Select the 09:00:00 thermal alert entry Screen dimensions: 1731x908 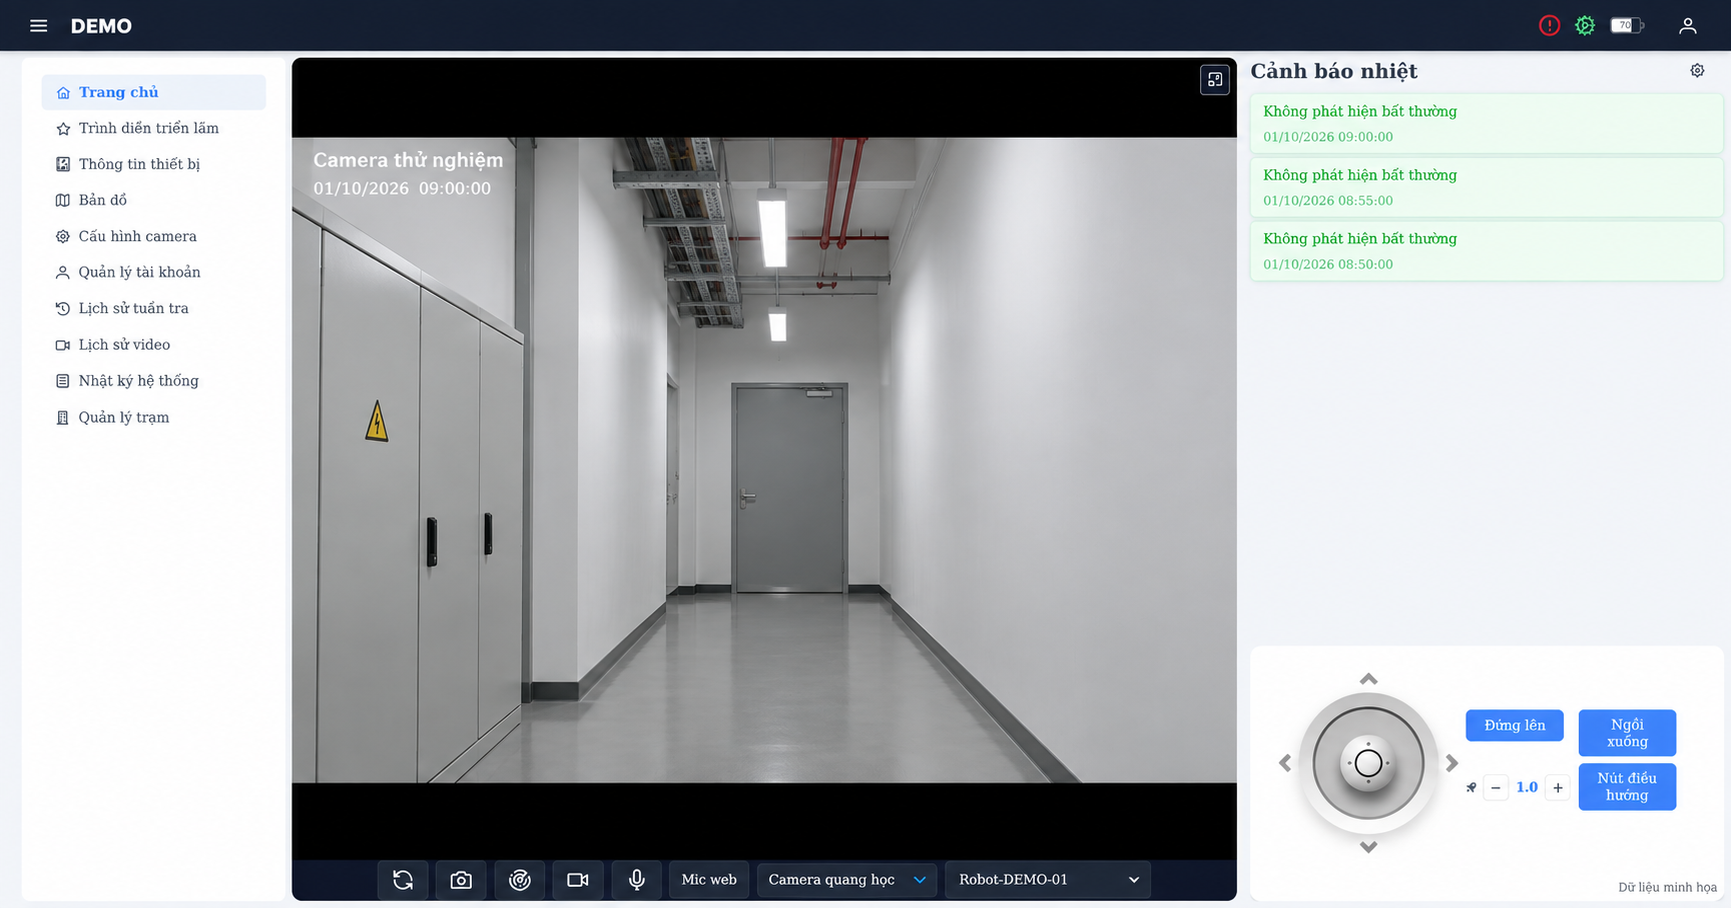[1486, 123]
